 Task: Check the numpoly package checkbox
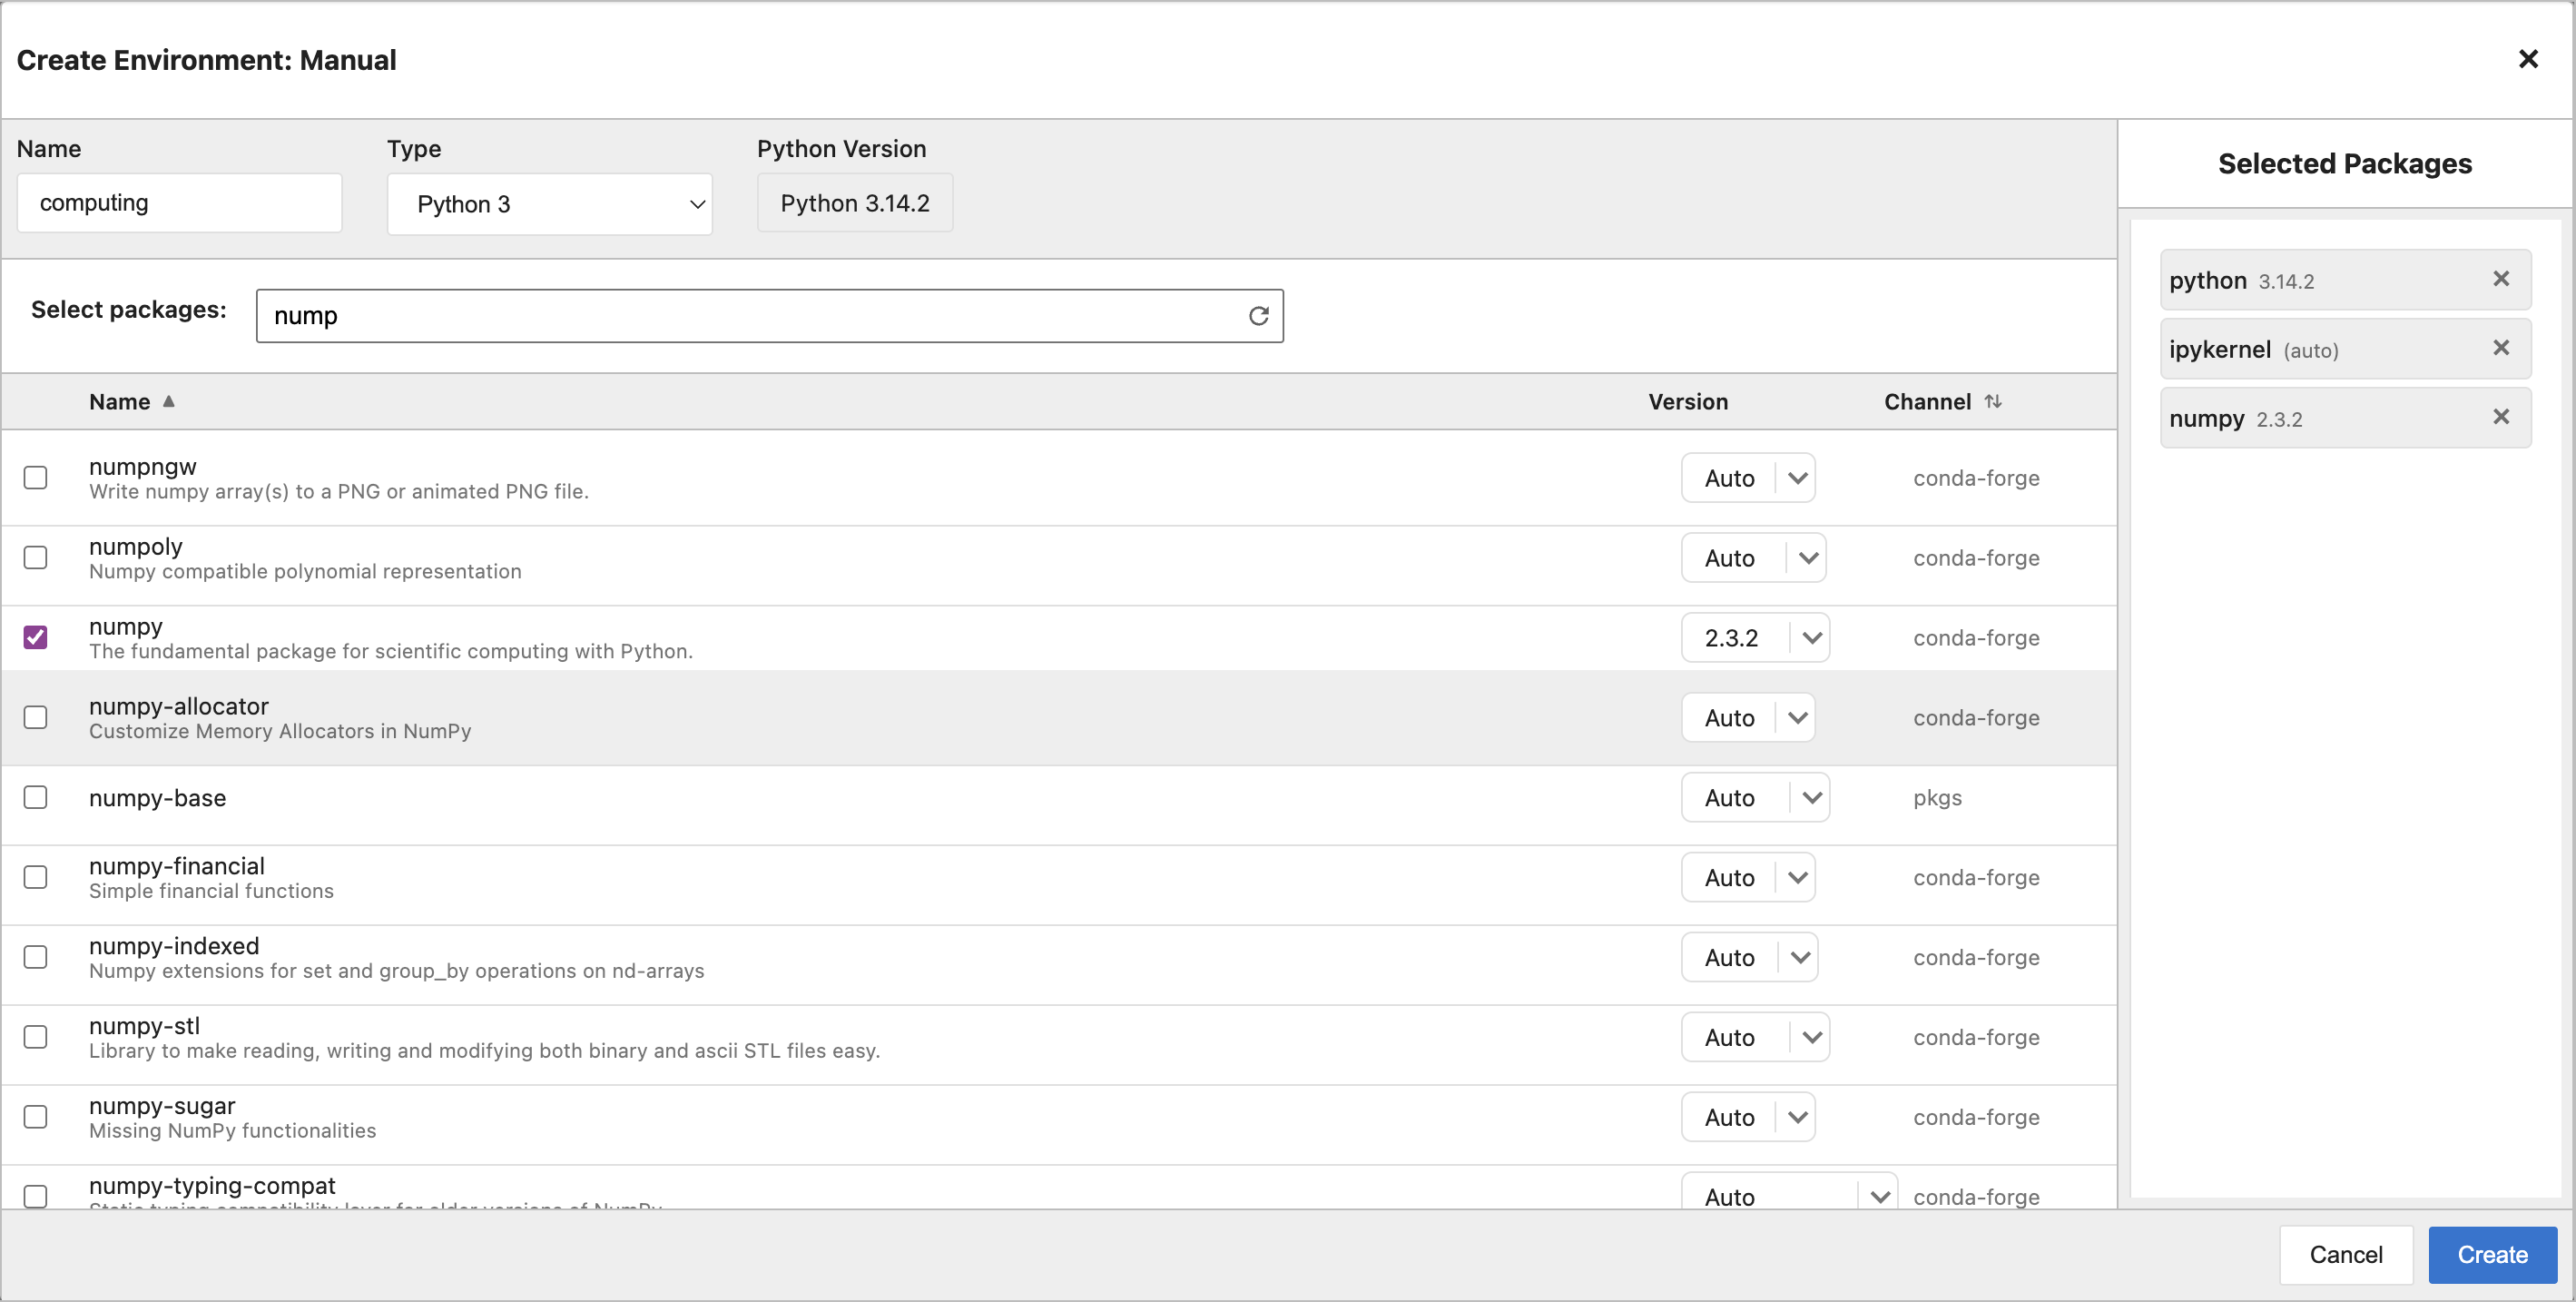(35, 558)
